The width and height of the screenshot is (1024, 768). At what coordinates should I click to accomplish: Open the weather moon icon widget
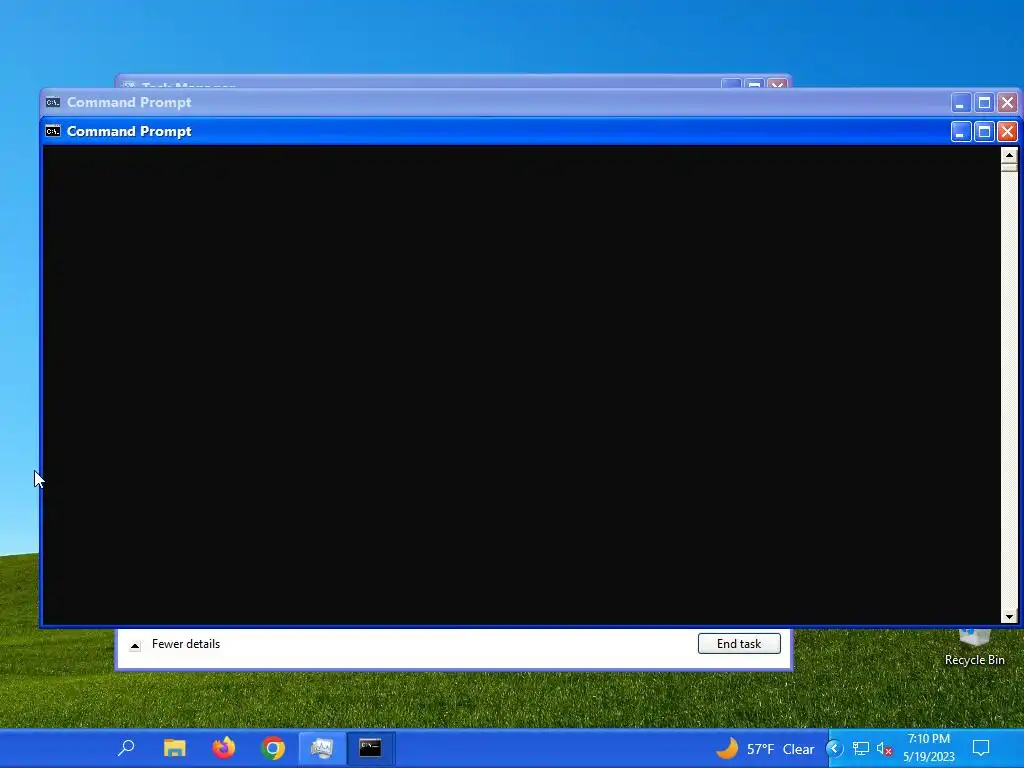(727, 748)
